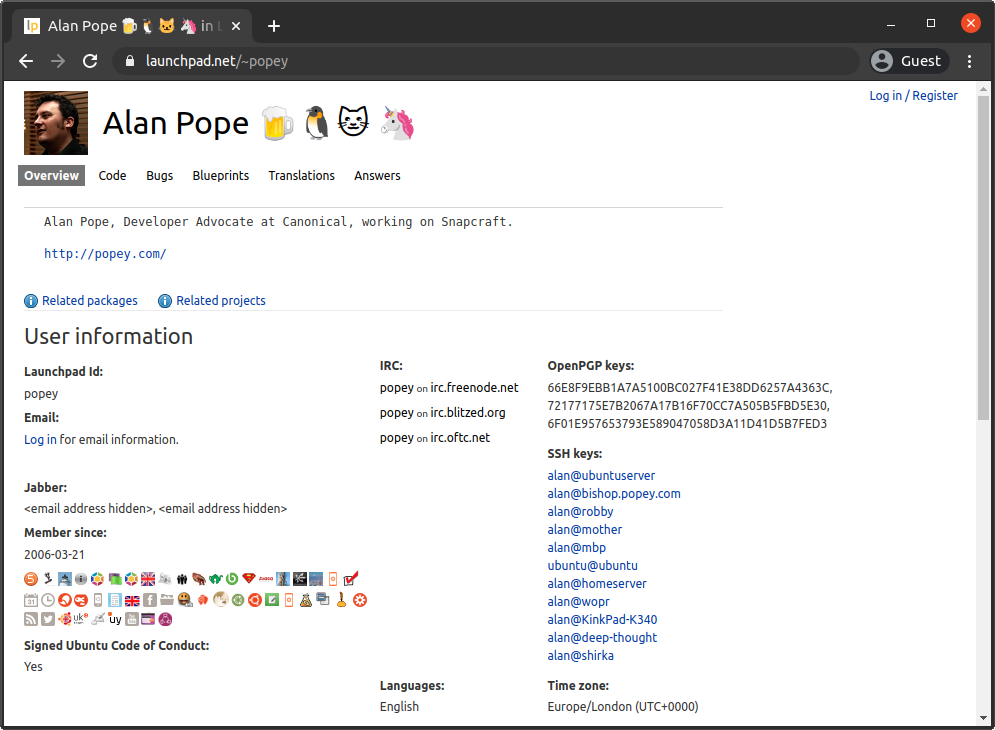Click the beige globe team badge
The image size is (995, 730).
(221, 599)
